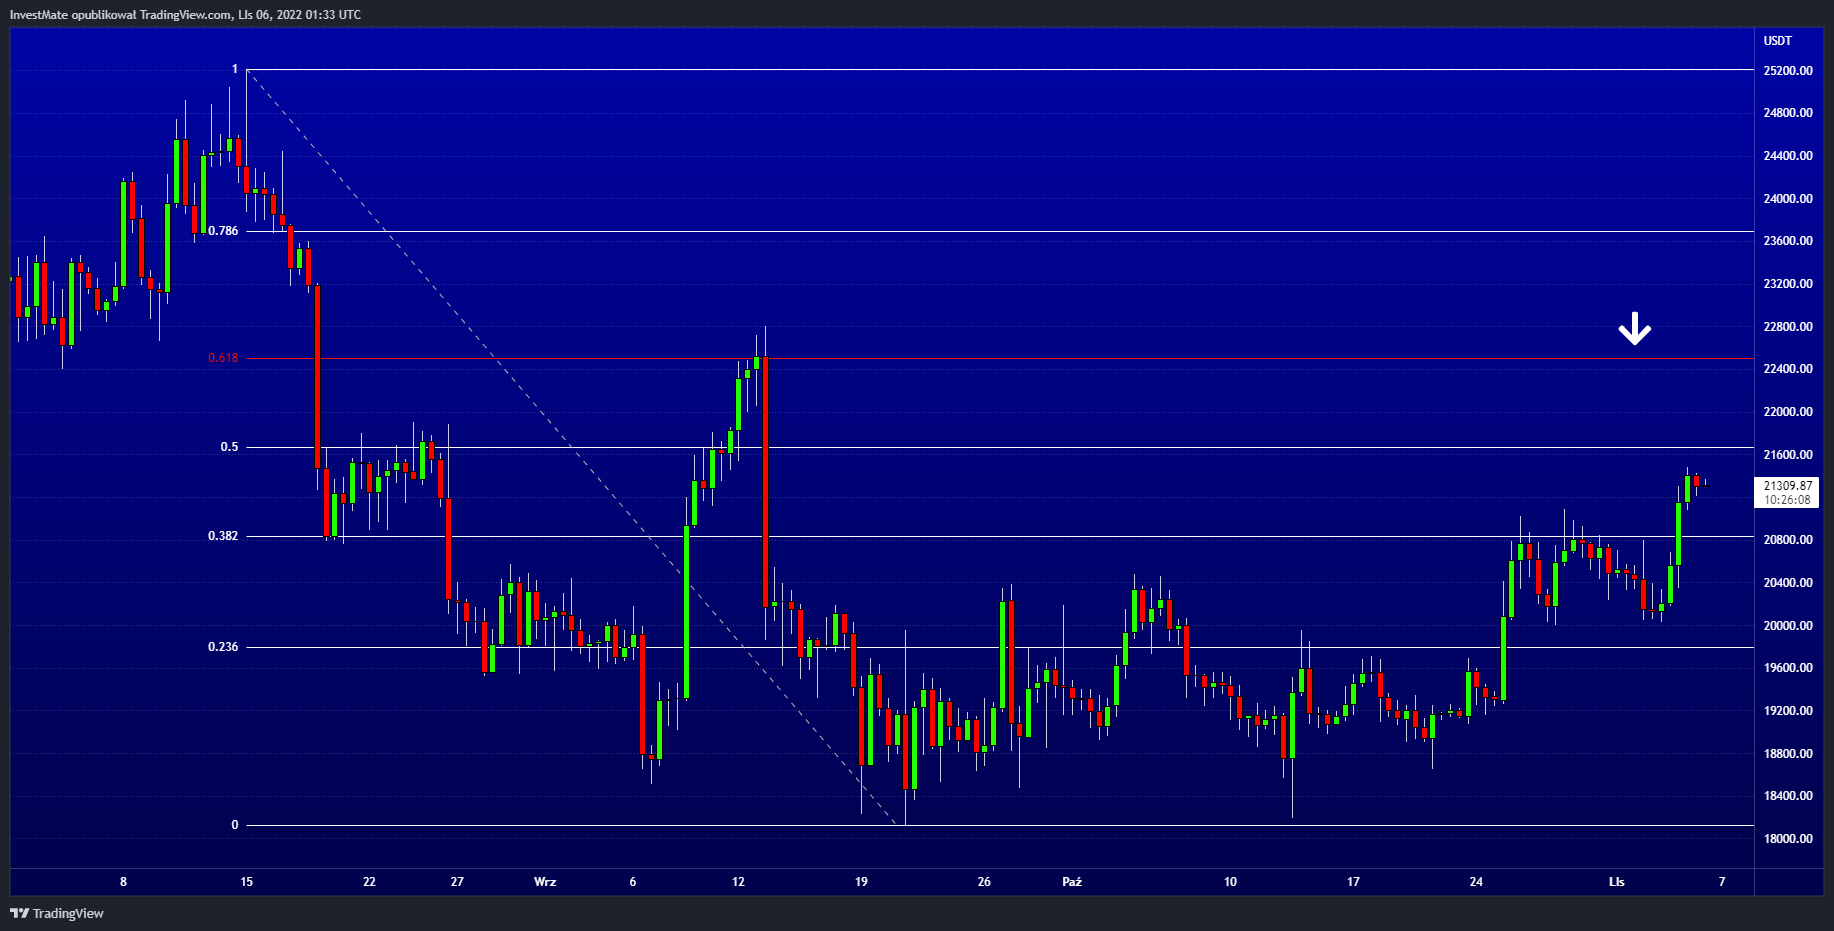Click the Paź month label on time axis
This screenshot has width=1834, height=931.
click(x=1072, y=882)
